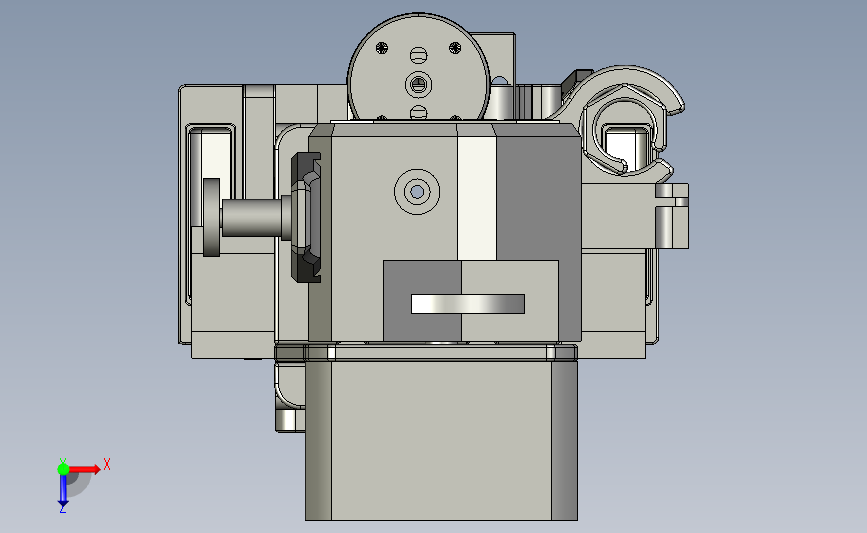Click the red X axis arrow on the triad
This screenshot has width=867, height=533.
(85, 469)
